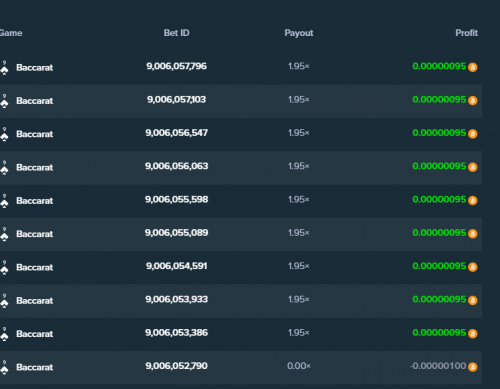The width and height of the screenshot is (500, 389).
Task: Click the Bitcoin coin icon in row 9,006,055,598
Action: pyautogui.click(x=473, y=201)
